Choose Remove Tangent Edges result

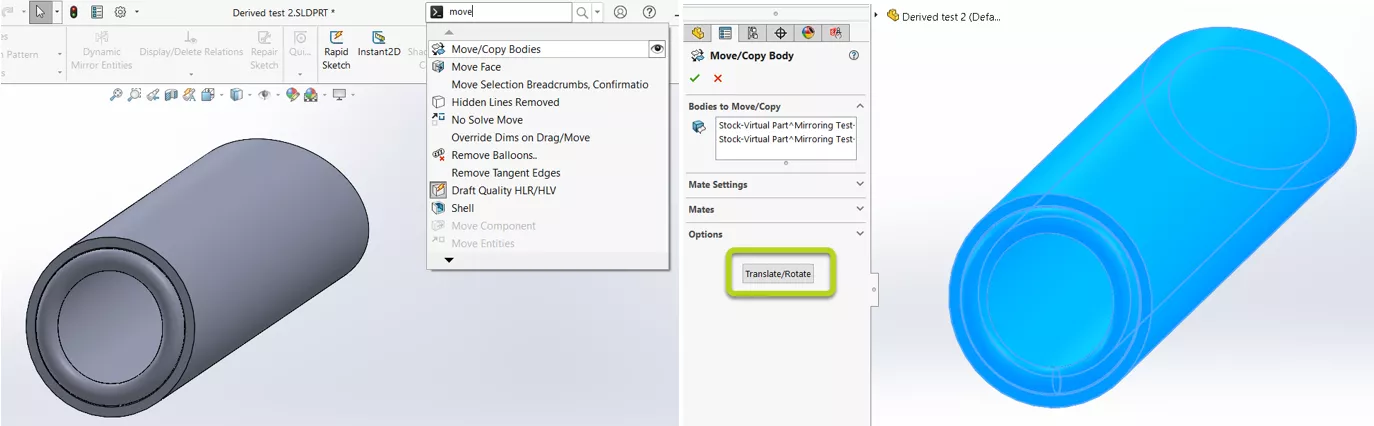click(548, 173)
